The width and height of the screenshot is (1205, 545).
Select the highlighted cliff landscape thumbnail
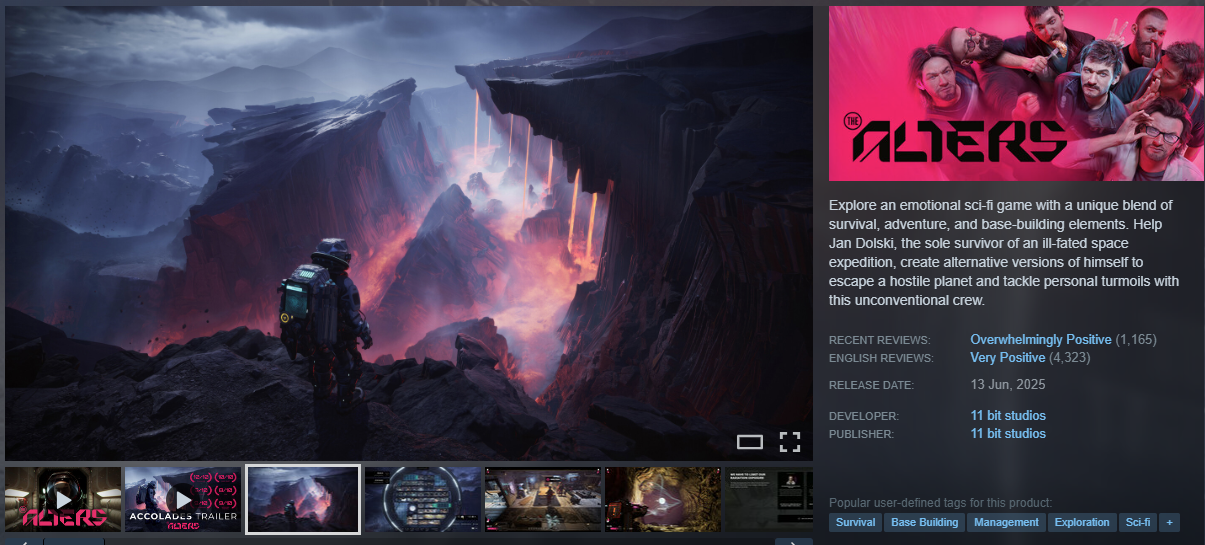coord(303,499)
